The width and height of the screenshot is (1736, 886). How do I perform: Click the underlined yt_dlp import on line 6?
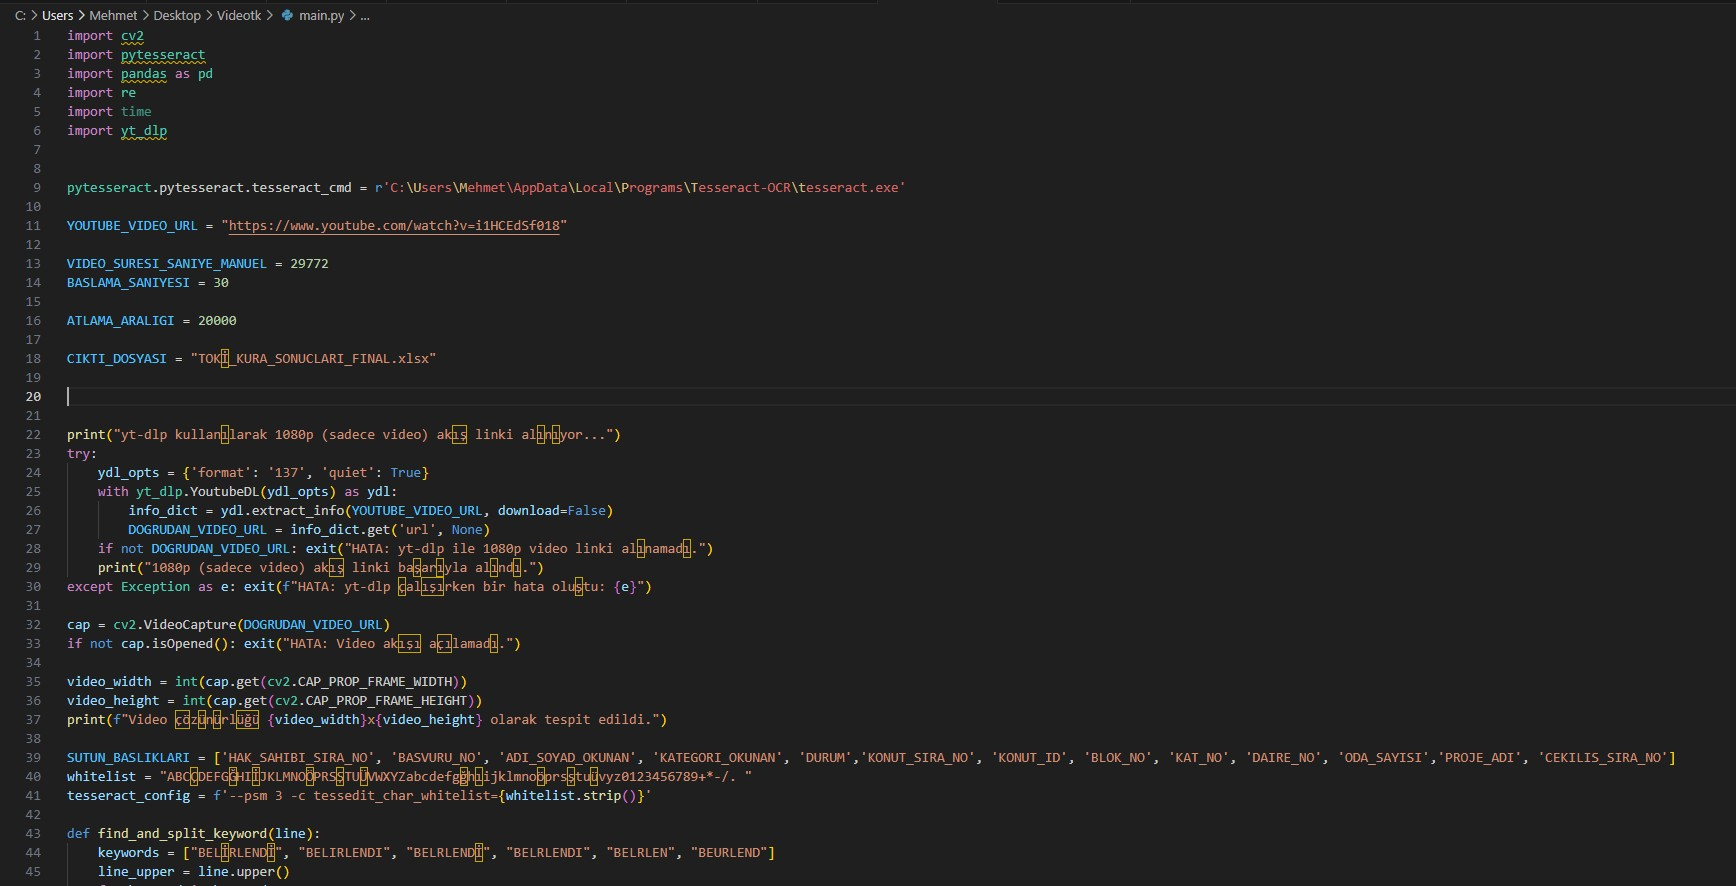point(144,131)
